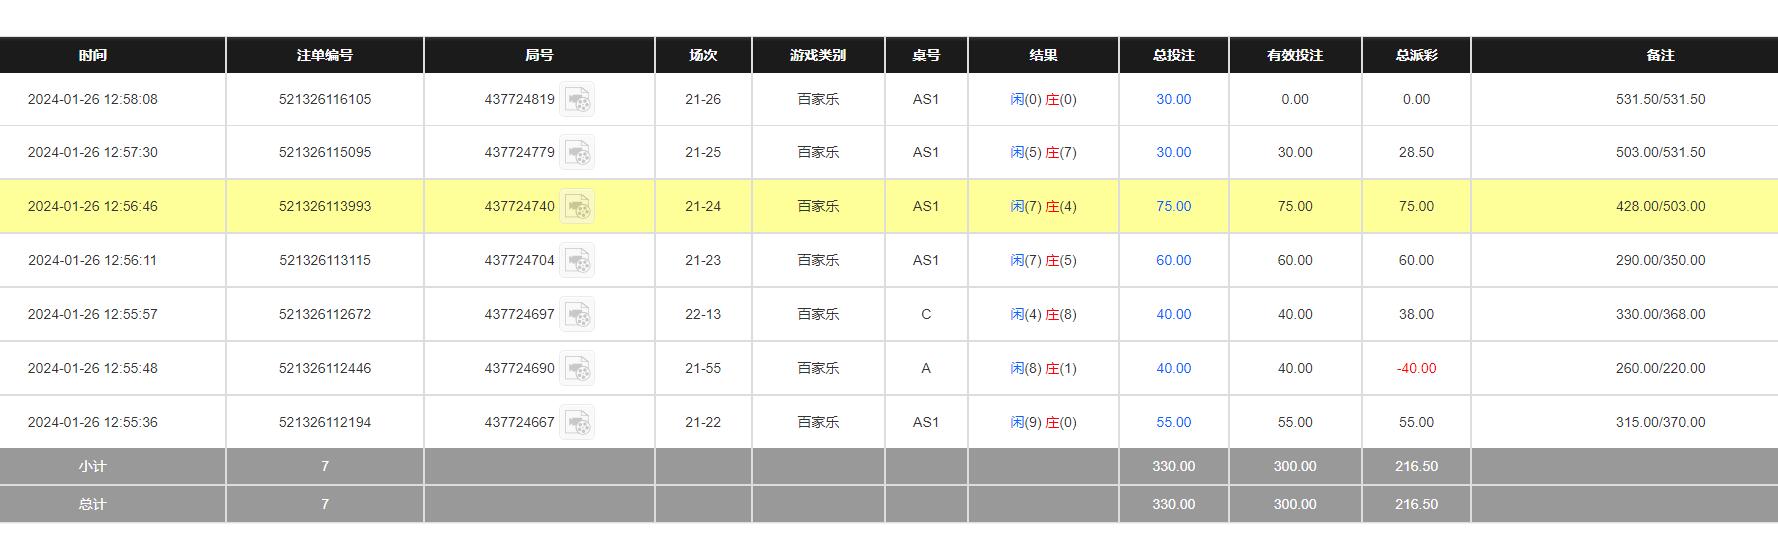This screenshot has height=554, width=1778.
Task: Open video replay icon for round 437724819
Action: pos(577,100)
